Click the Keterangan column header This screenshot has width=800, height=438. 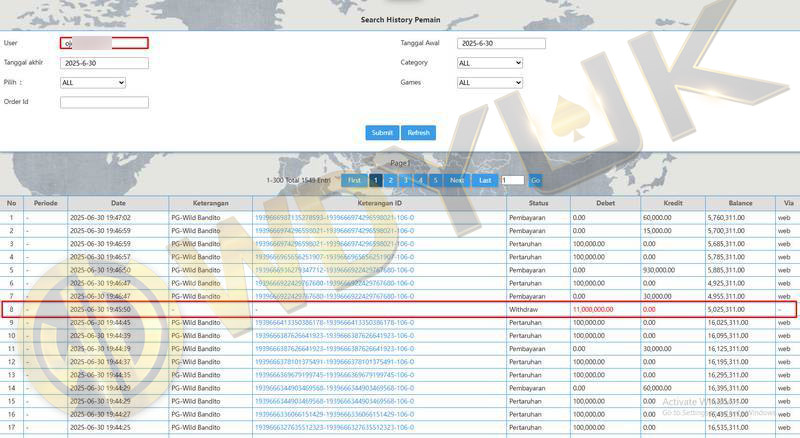[x=211, y=203]
